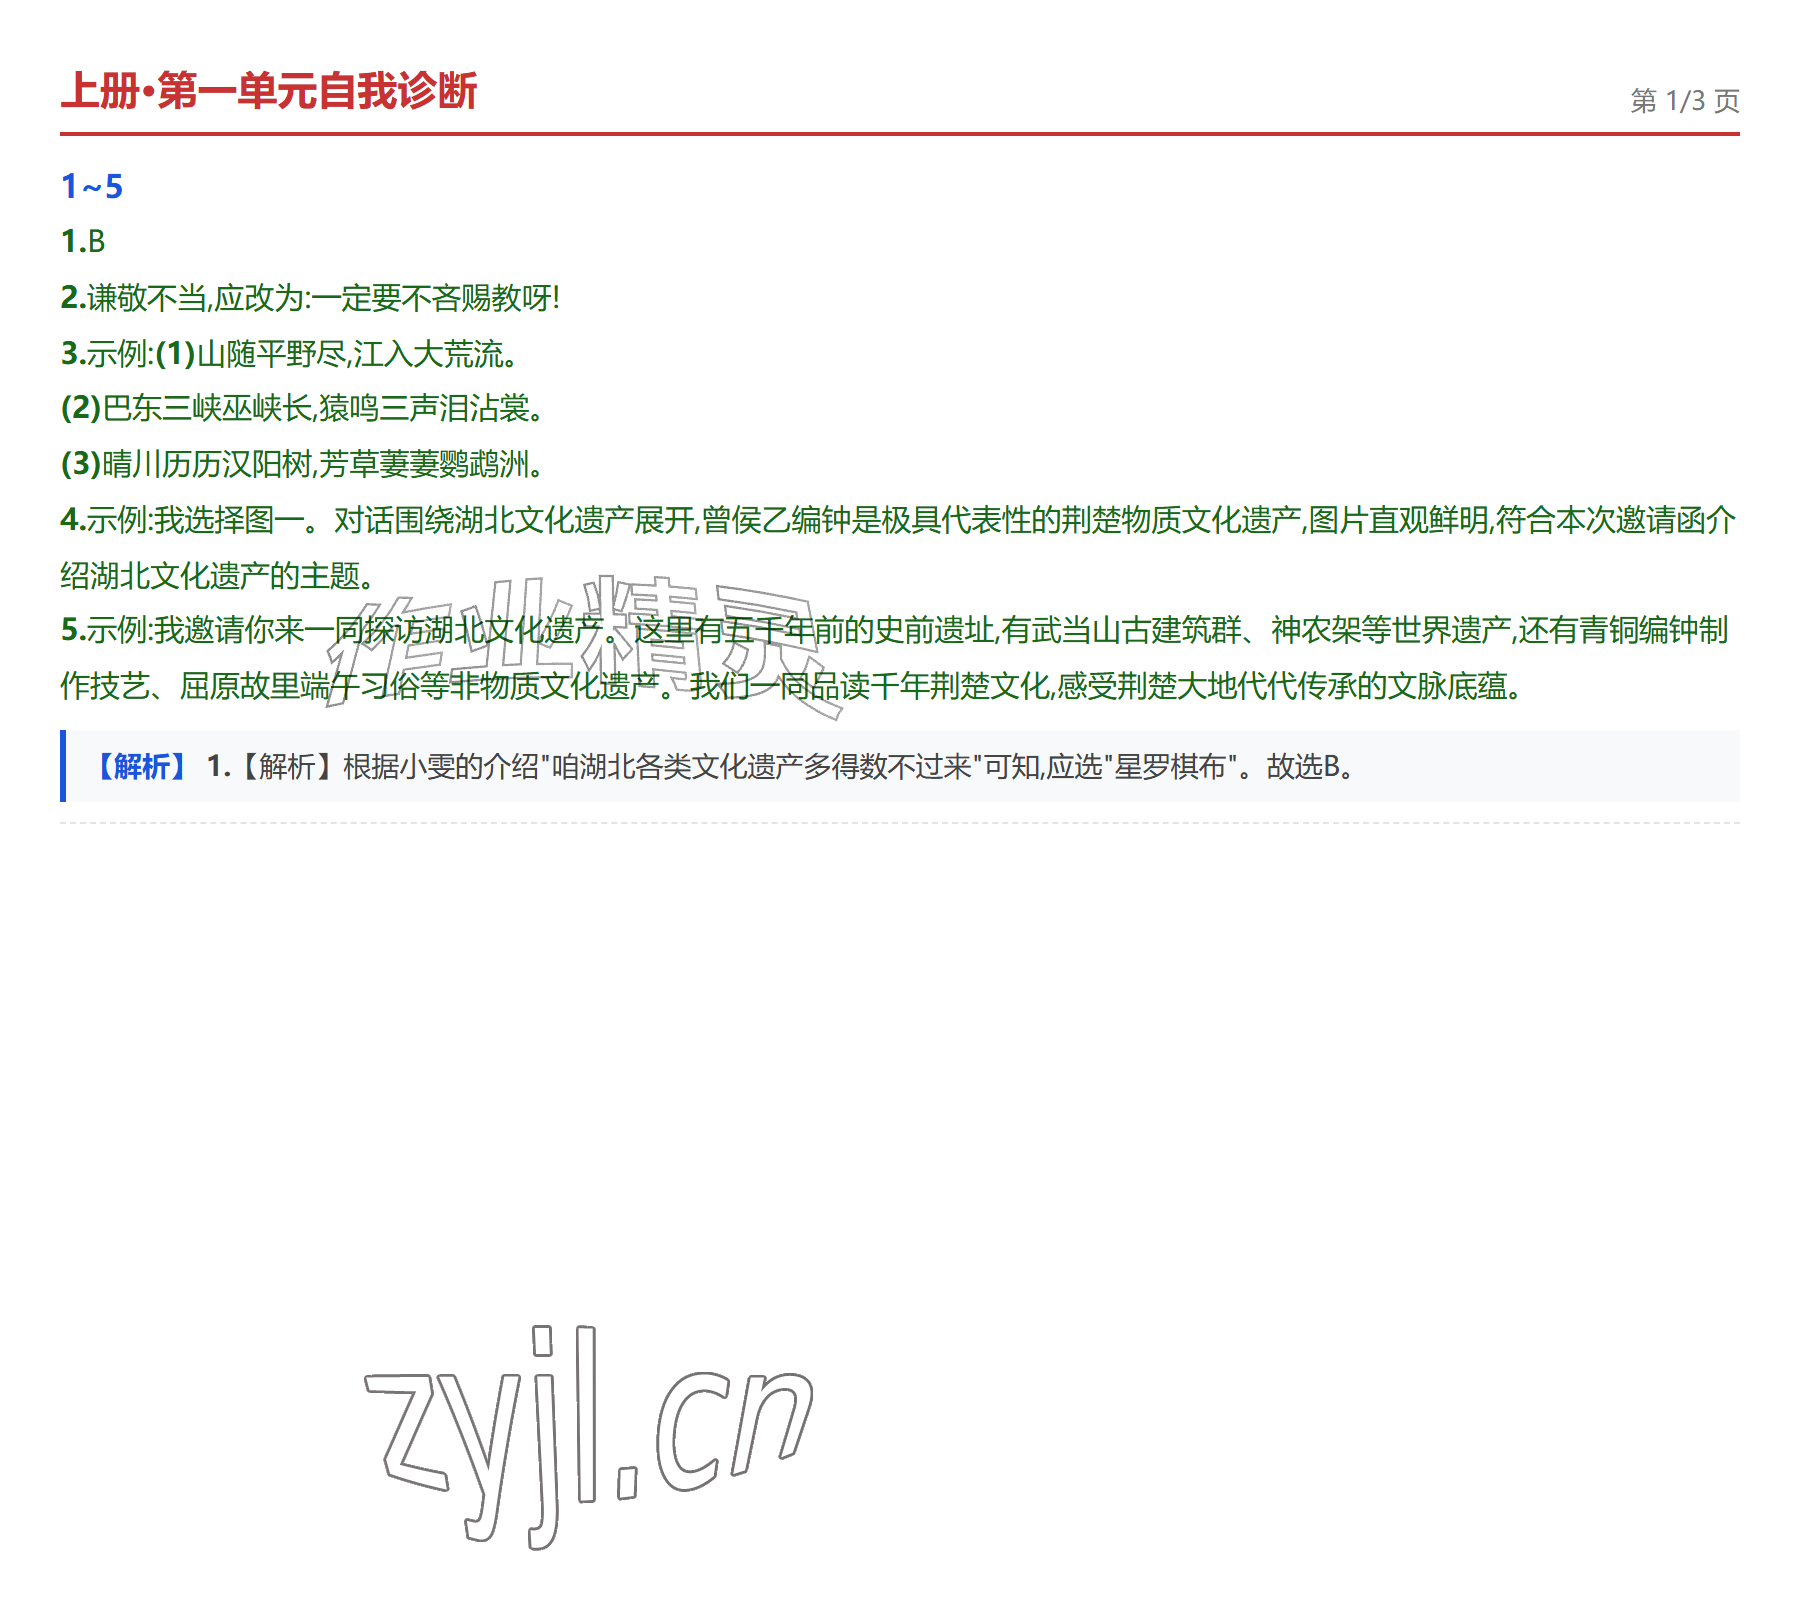Viewport: 1800px width, 1600px height.
Task: Click answer line 1.B
Action: coord(83,242)
